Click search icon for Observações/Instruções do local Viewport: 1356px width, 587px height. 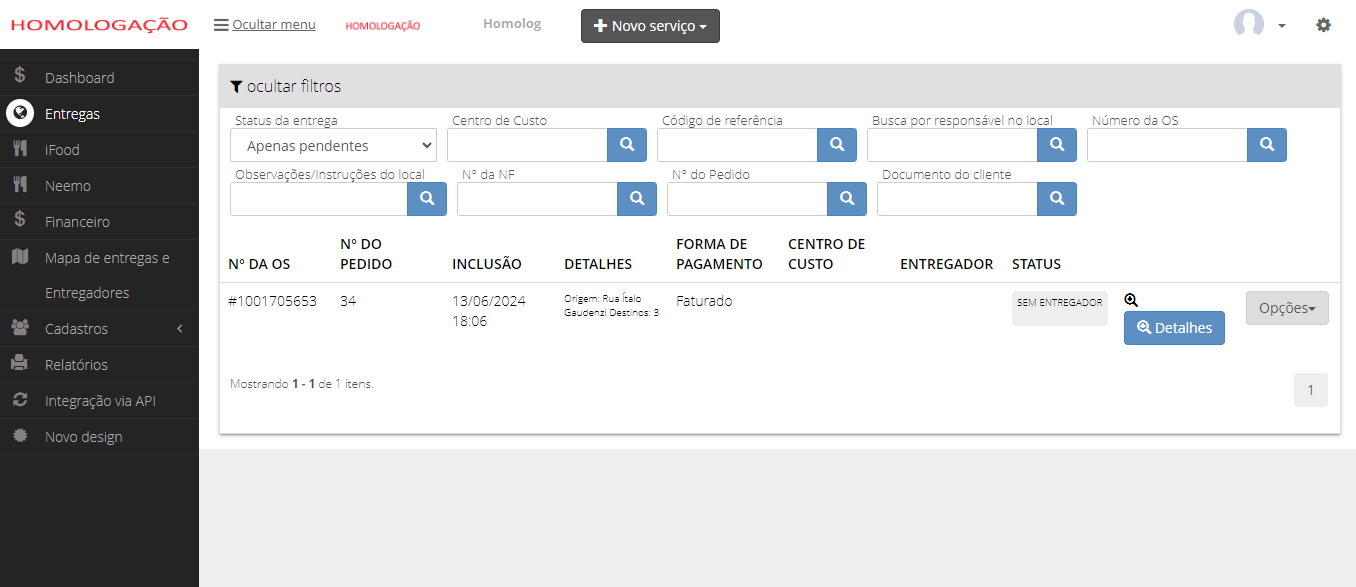pos(427,199)
